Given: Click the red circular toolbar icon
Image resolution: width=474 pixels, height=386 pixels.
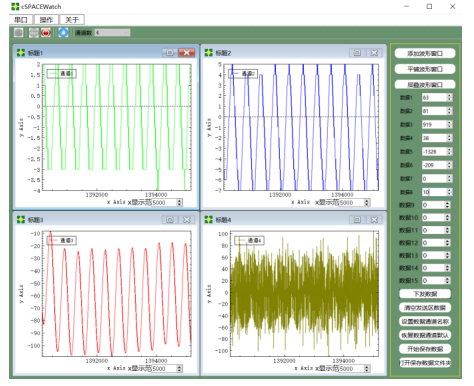Looking at the screenshot, I should click(x=46, y=33).
